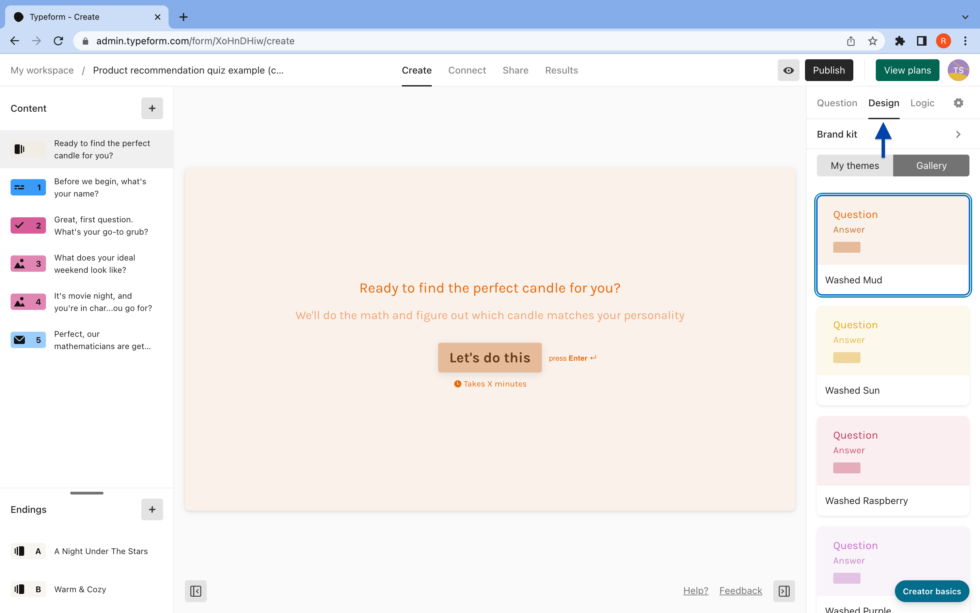This screenshot has width=980, height=613.
Task: Select the Gallery toggle option
Action: (x=930, y=165)
